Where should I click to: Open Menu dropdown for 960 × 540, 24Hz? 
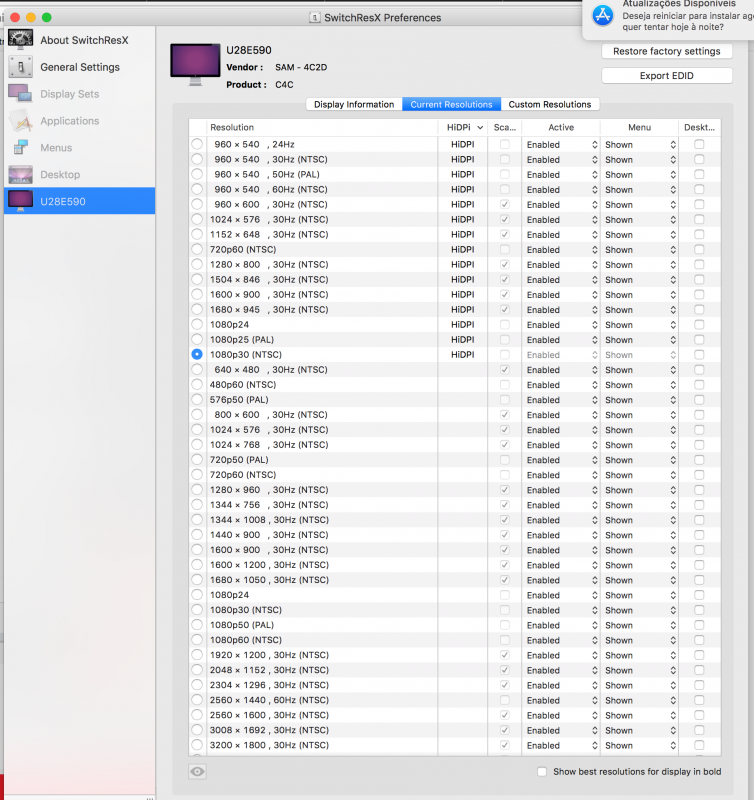coord(640,144)
